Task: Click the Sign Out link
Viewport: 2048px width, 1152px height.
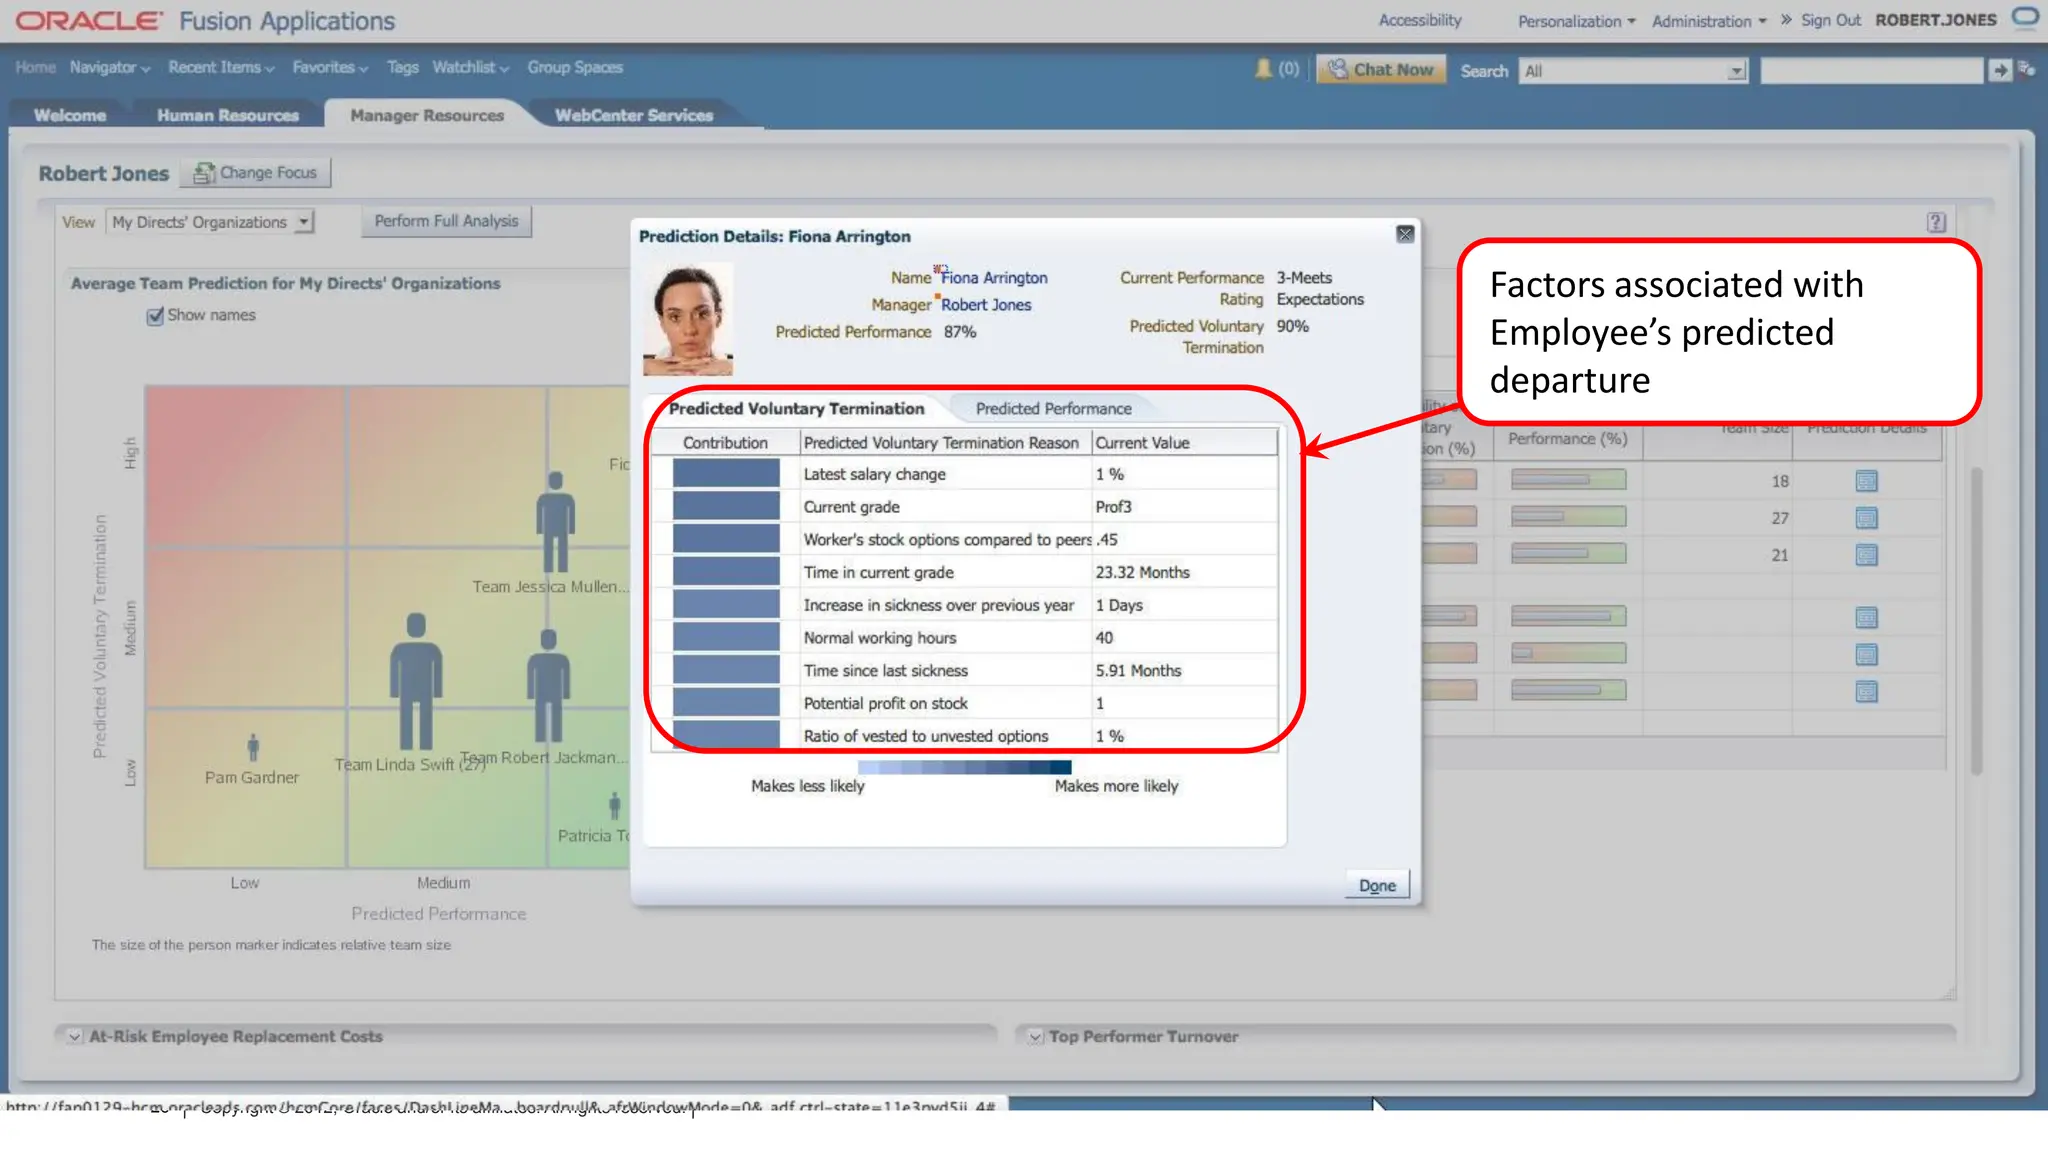Action: 1831,20
